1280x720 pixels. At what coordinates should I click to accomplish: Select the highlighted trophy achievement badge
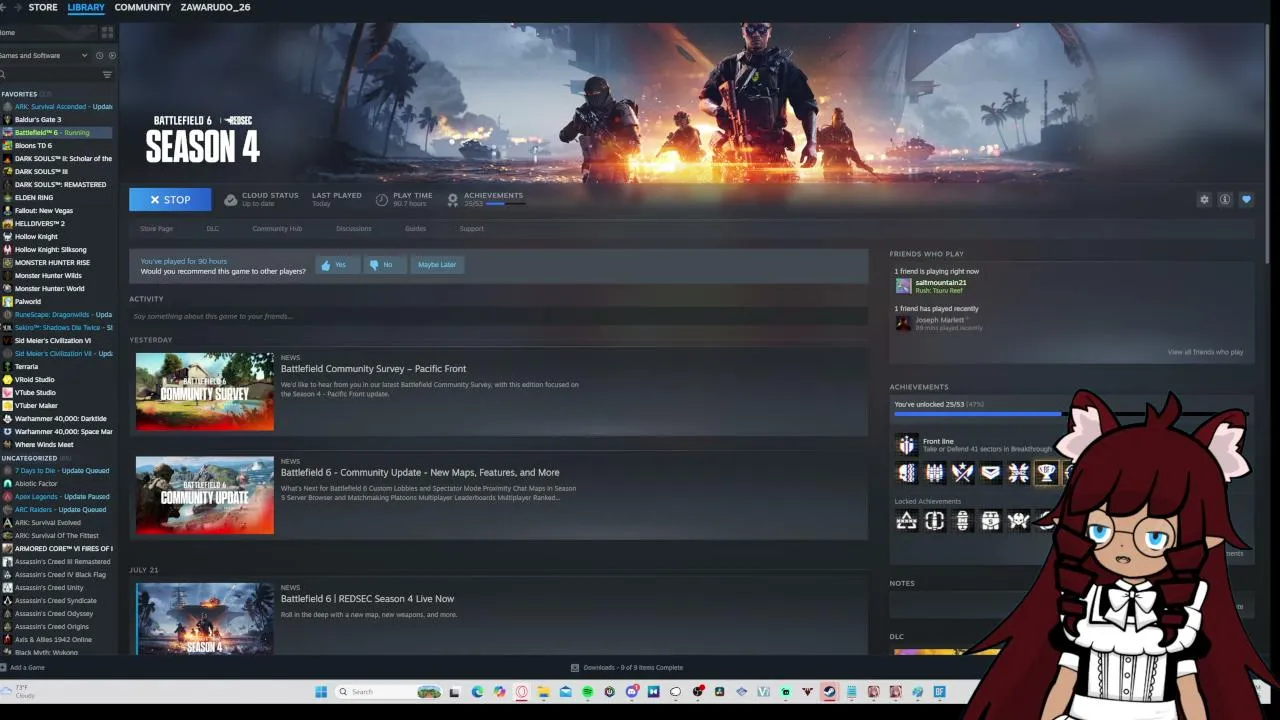[1046, 473]
